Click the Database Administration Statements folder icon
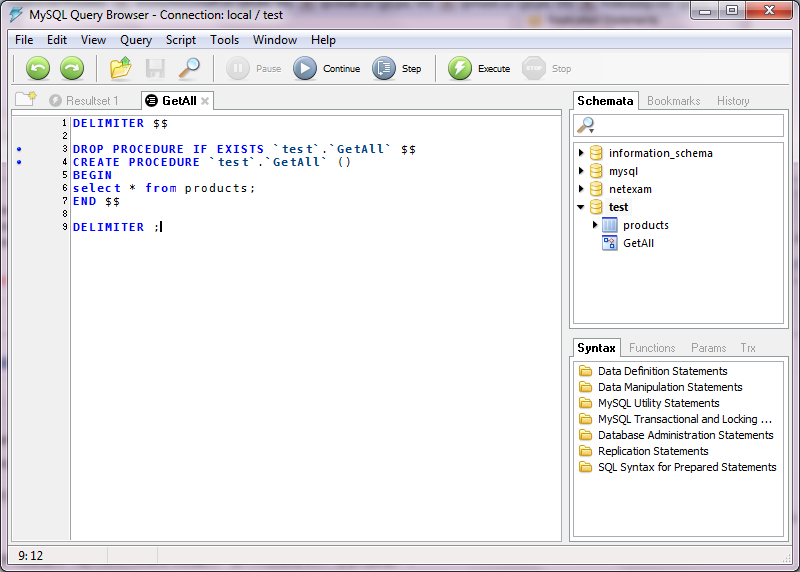This screenshot has height=572, width=800. tap(586, 435)
